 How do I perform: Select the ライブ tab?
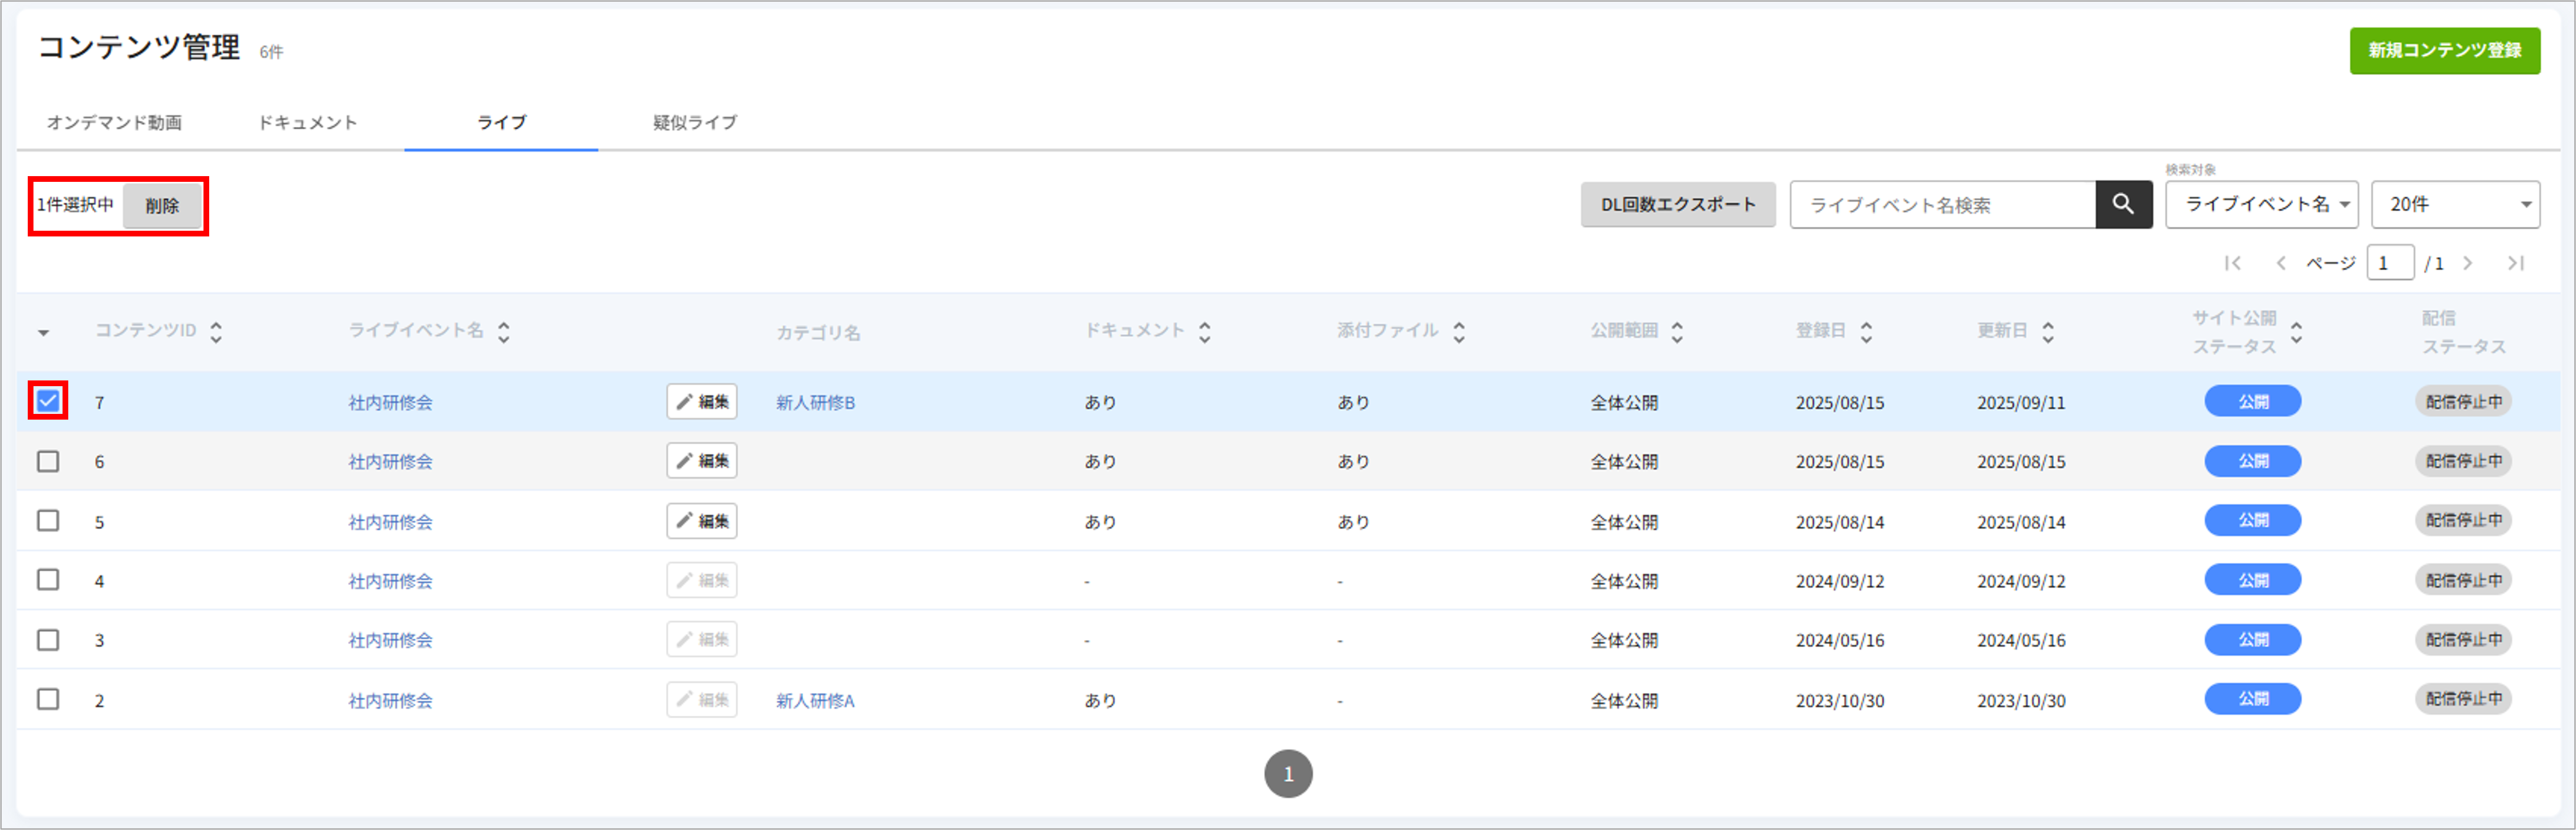501,123
